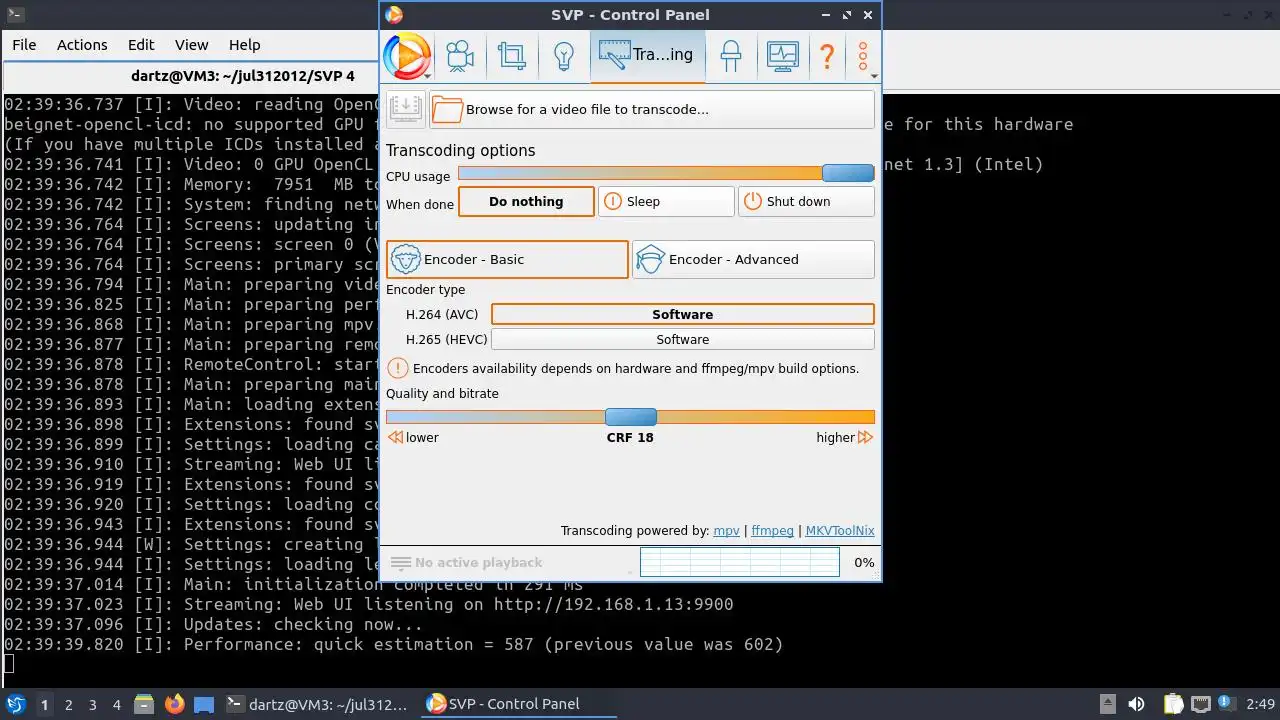The image size is (1280, 720).
Task: Click the CRF 18 value label
Action: [x=630, y=437]
